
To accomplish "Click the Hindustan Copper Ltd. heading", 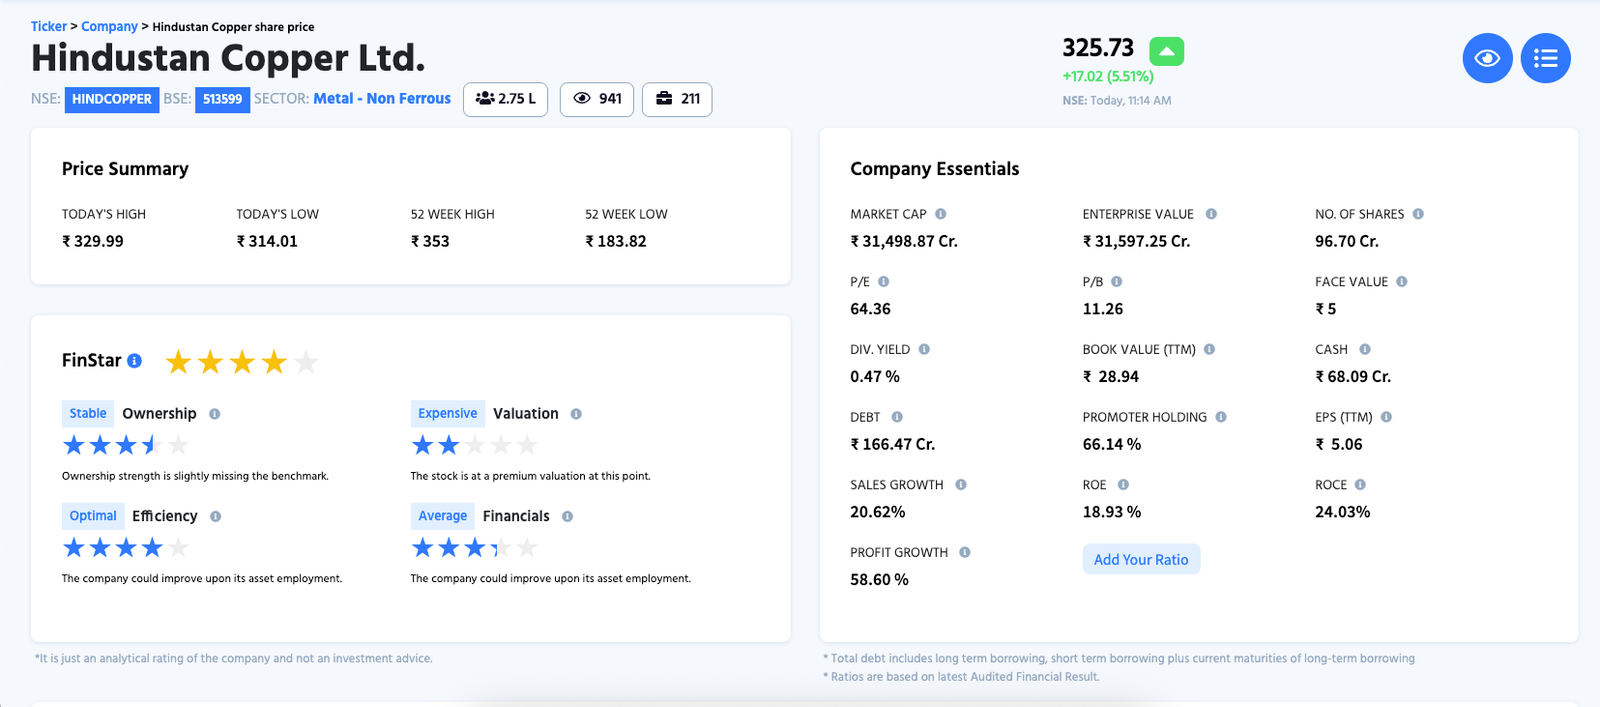I will [228, 58].
